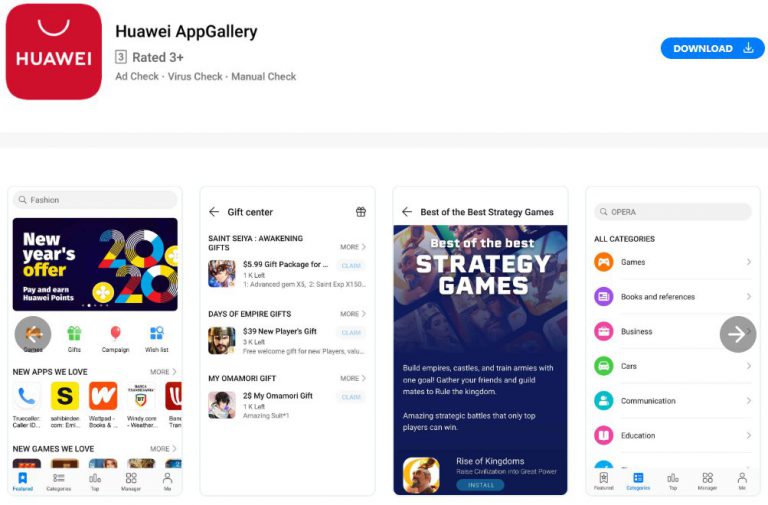
Task: Select the Manager tab in first screenshot
Action: click(x=131, y=481)
